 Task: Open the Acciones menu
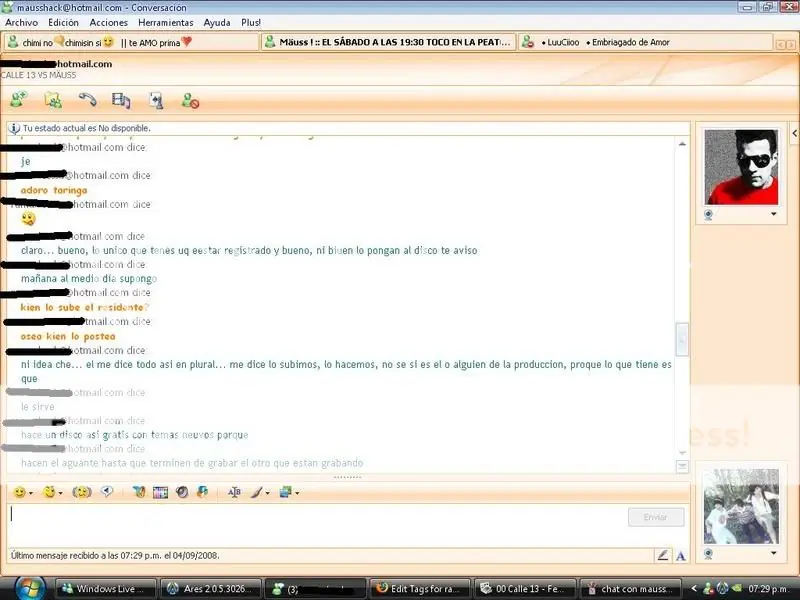pos(109,22)
